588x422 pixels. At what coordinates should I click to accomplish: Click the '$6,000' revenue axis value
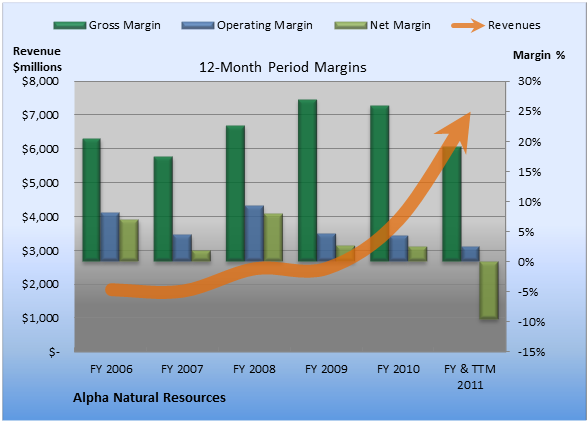coord(40,149)
